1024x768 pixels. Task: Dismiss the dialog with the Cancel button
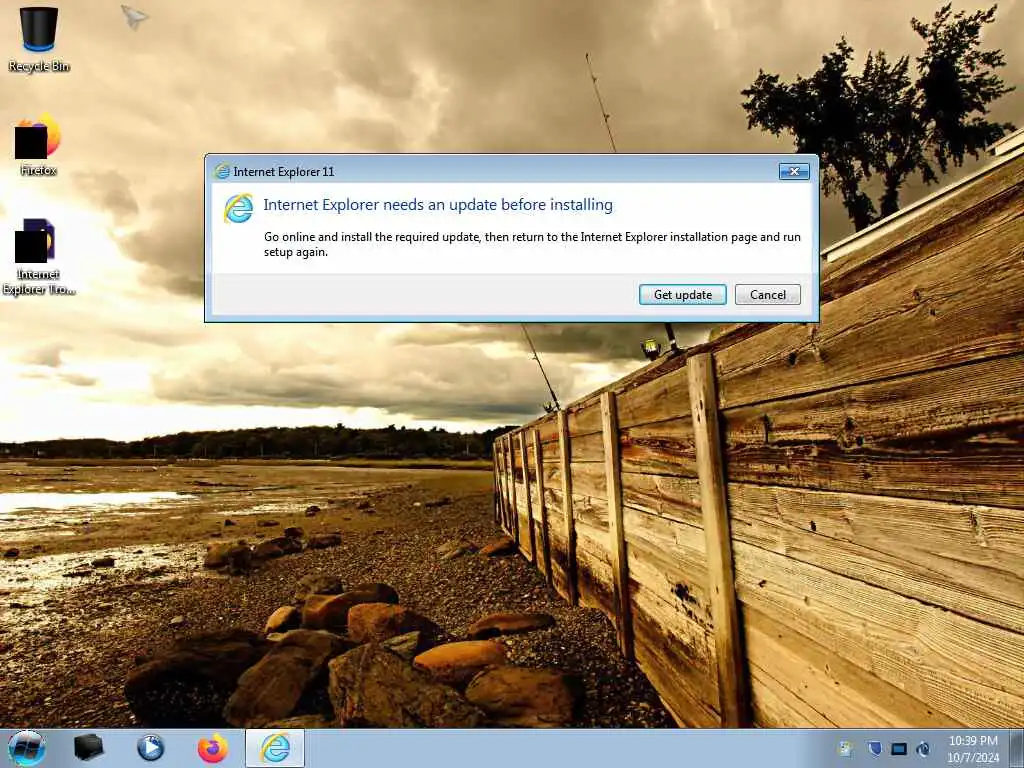click(x=767, y=295)
